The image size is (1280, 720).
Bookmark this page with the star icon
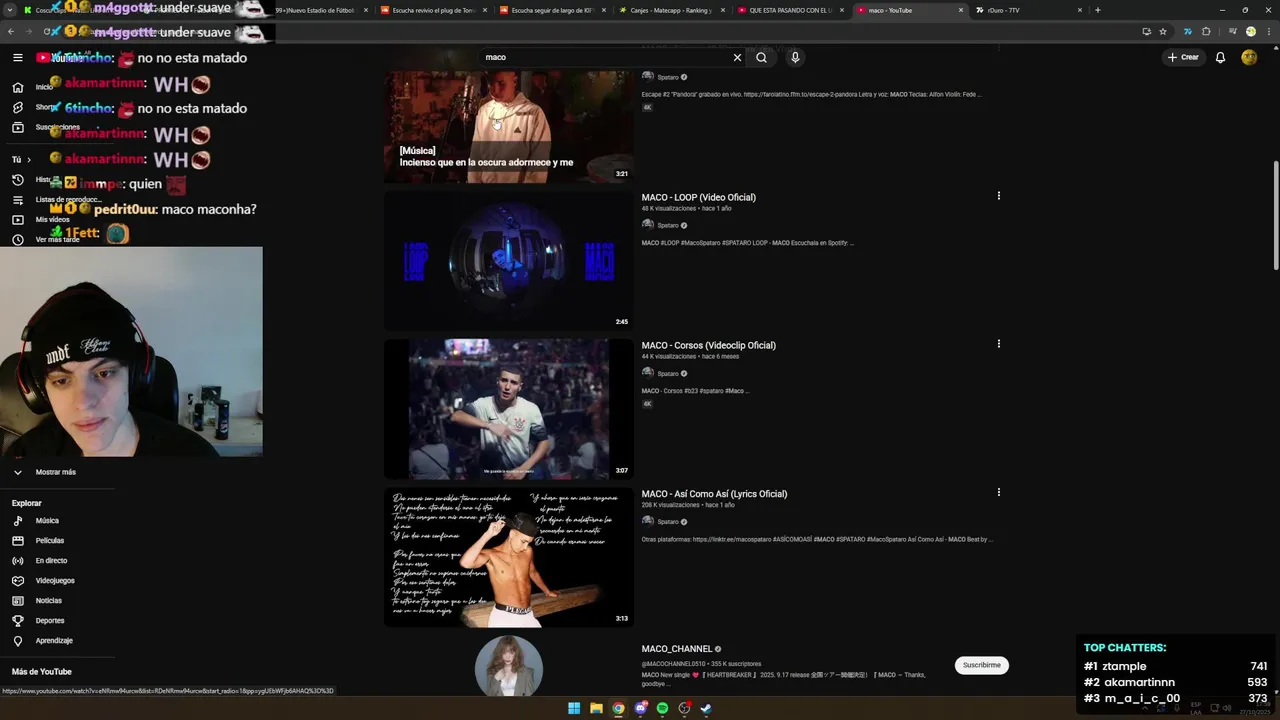click(x=1163, y=31)
